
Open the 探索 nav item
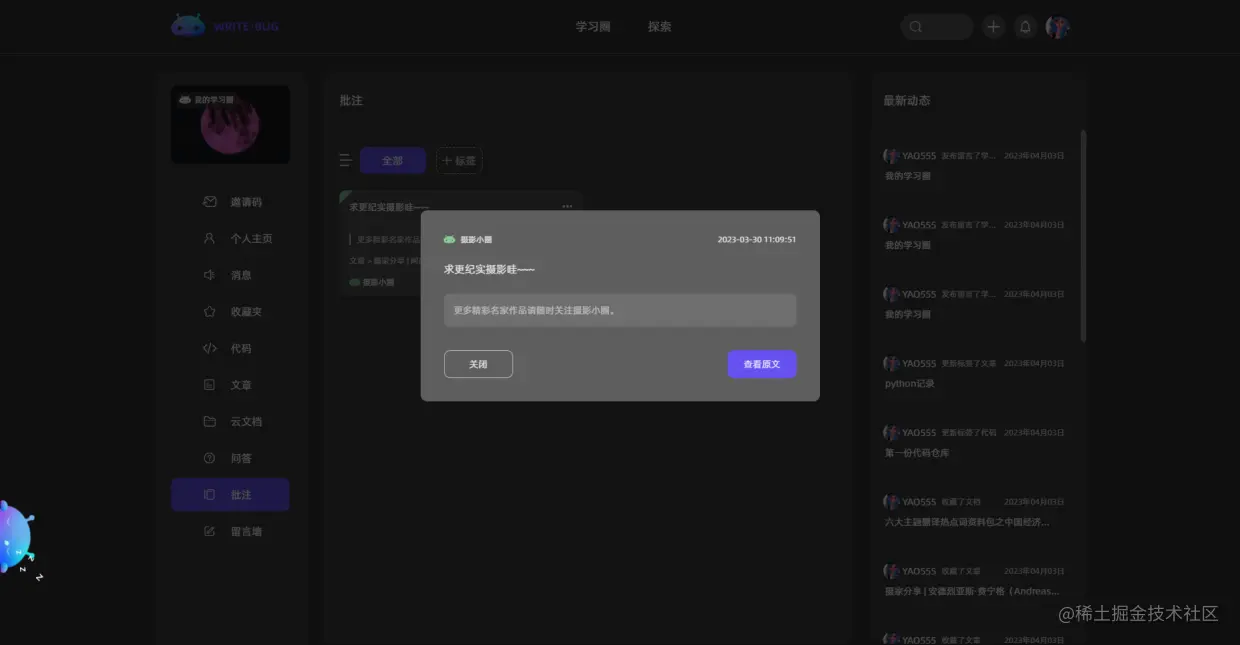(659, 26)
